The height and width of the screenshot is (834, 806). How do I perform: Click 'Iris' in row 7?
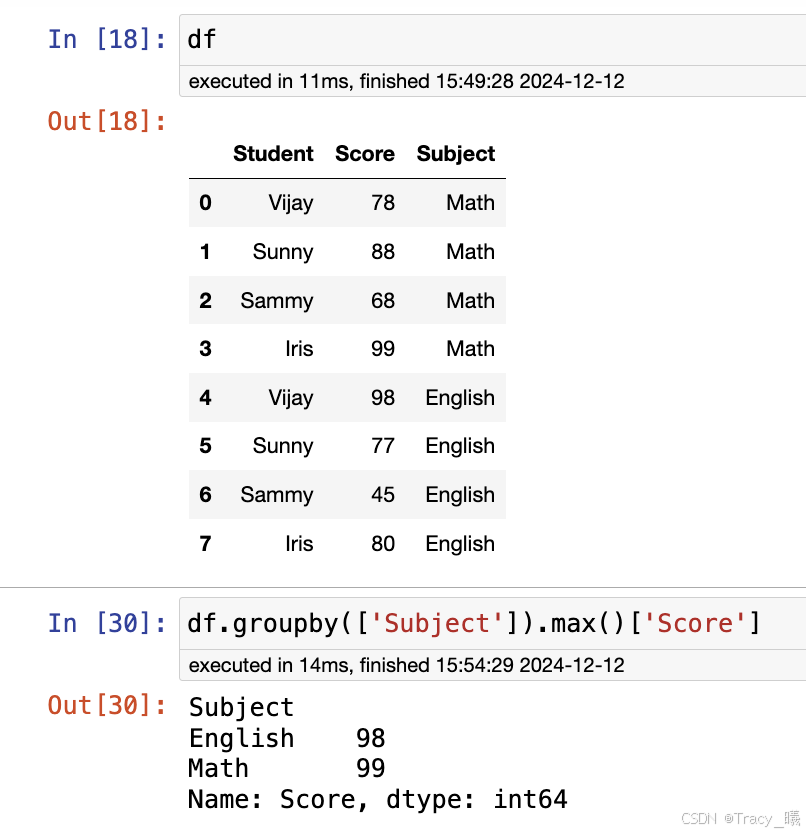point(299,544)
